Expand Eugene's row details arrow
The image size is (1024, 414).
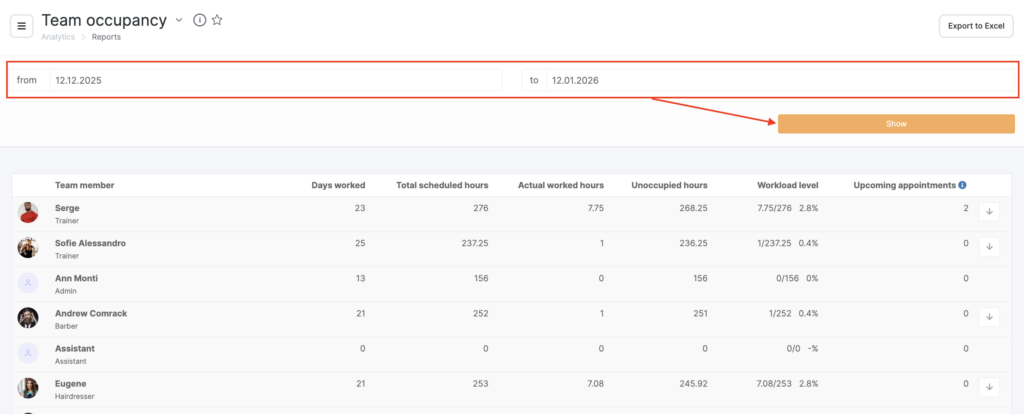[988, 386]
